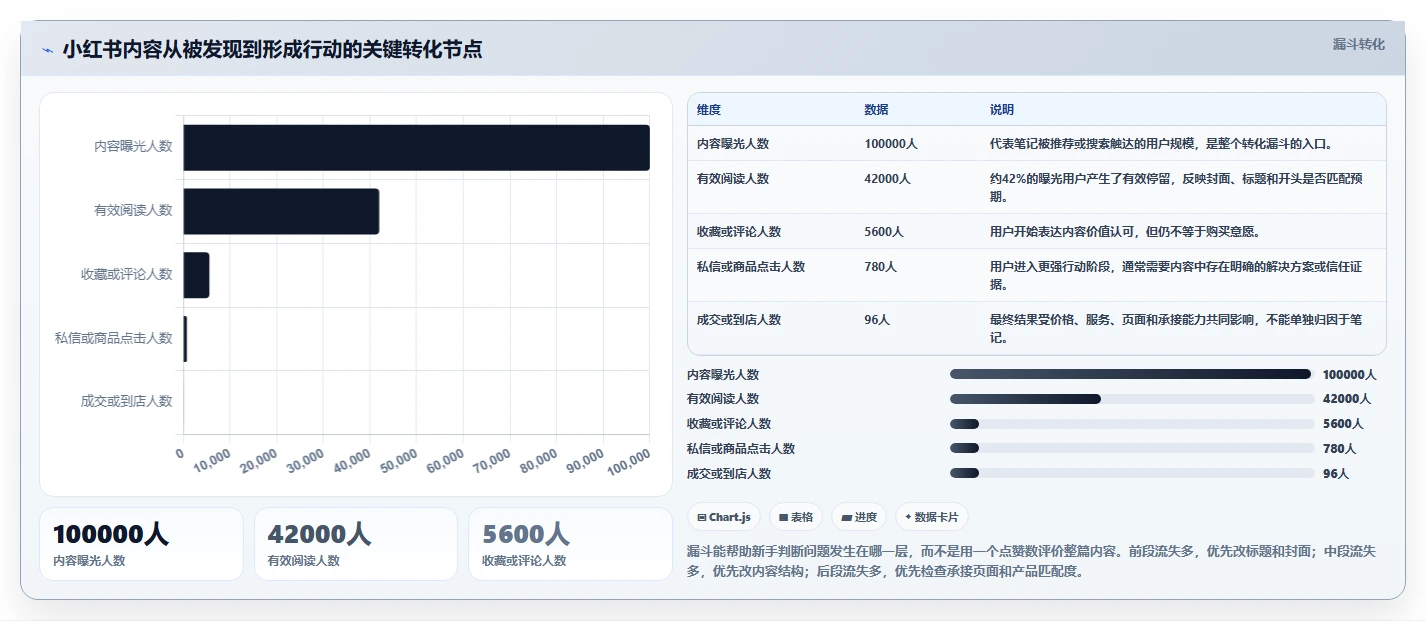Click the 96人 cell in the table

coord(877,320)
